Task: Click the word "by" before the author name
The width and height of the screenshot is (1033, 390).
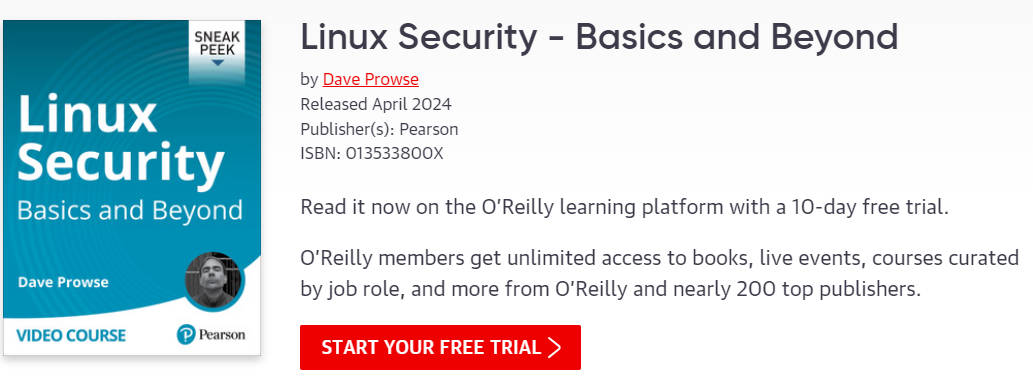Action: [x=309, y=80]
